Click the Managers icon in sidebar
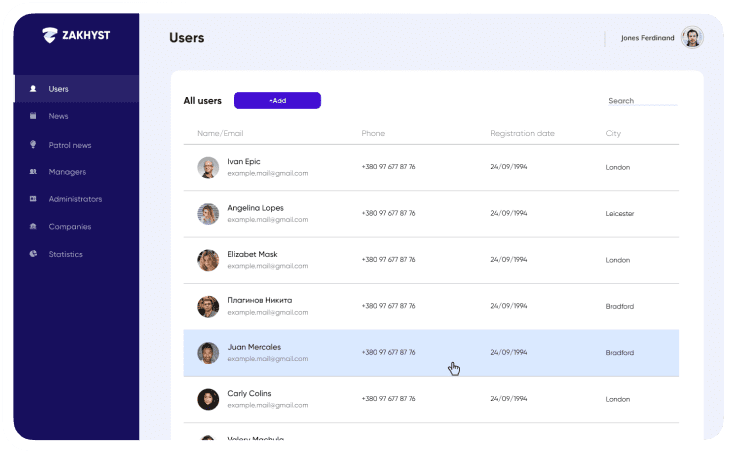Screen dimensions: 736x452 33,172
